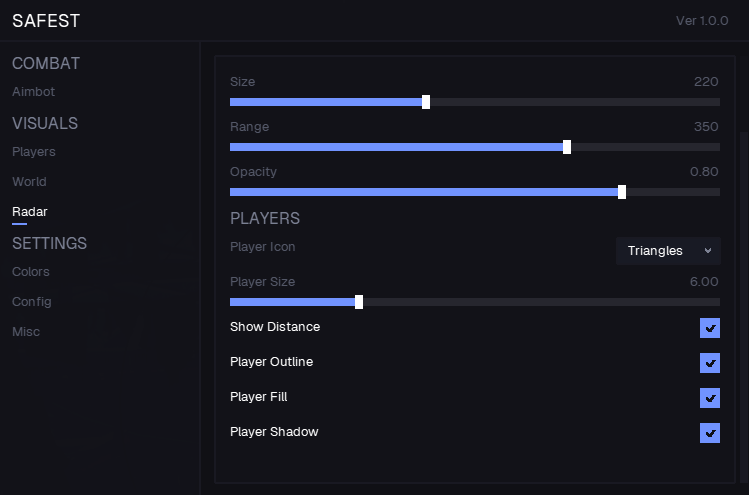Click the Player Icon dropdown chevron arrow
Viewport: 749px width, 495px height.
(708, 251)
